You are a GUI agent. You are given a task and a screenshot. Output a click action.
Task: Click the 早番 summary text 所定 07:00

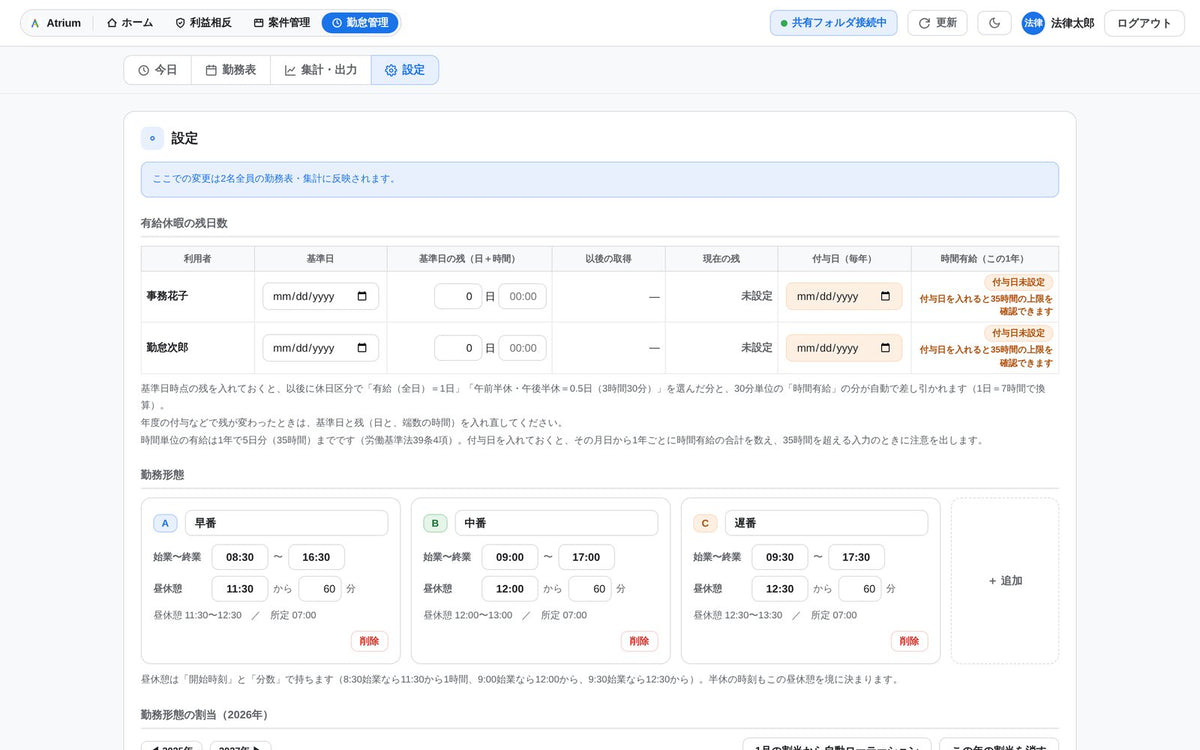[293, 615]
